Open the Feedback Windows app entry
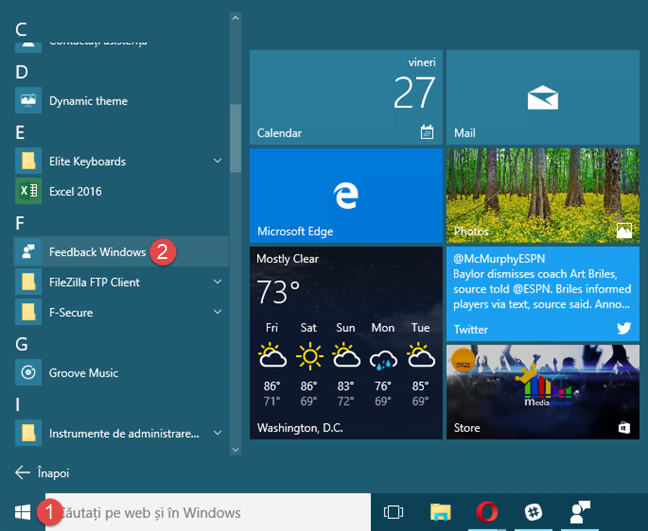This screenshot has height=531, width=648. 121,251
